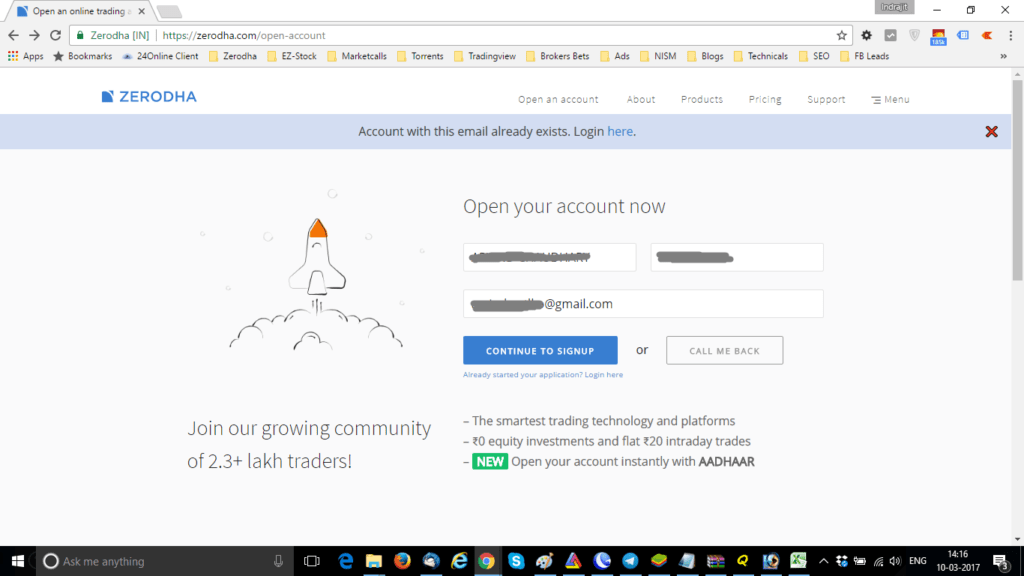The image size is (1024, 576).
Task: Open the Technicals bookmarks folder
Action: (x=761, y=56)
